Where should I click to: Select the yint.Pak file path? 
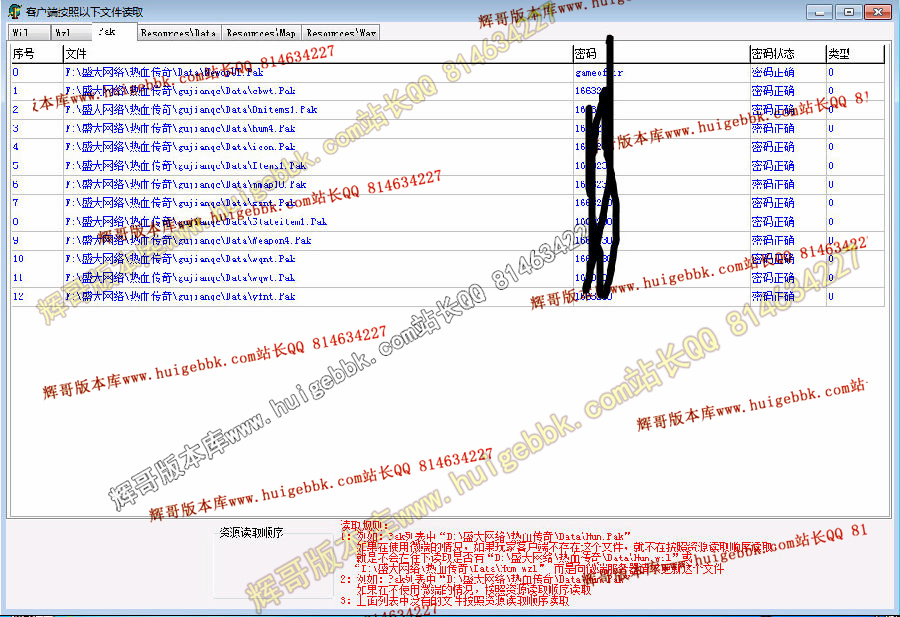180,296
